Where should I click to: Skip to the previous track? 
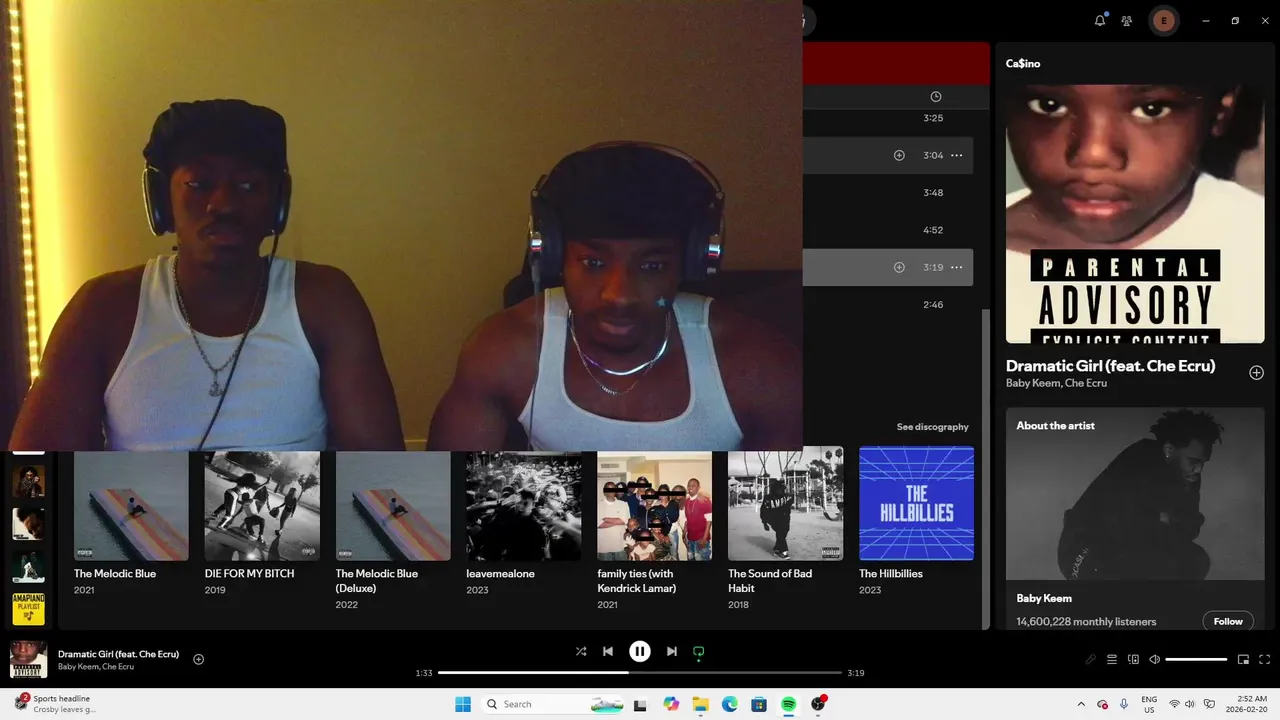pos(608,651)
